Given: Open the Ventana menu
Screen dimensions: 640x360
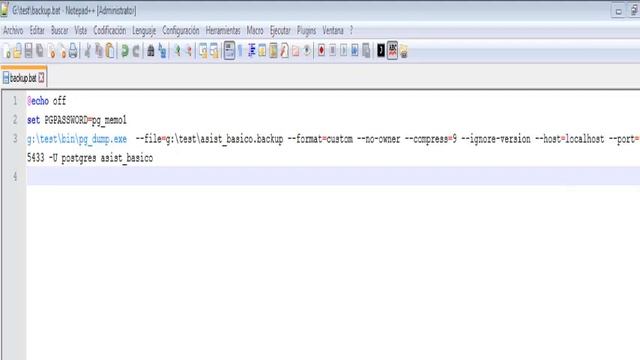Looking at the screenshot, I should (x=333, y=31).
